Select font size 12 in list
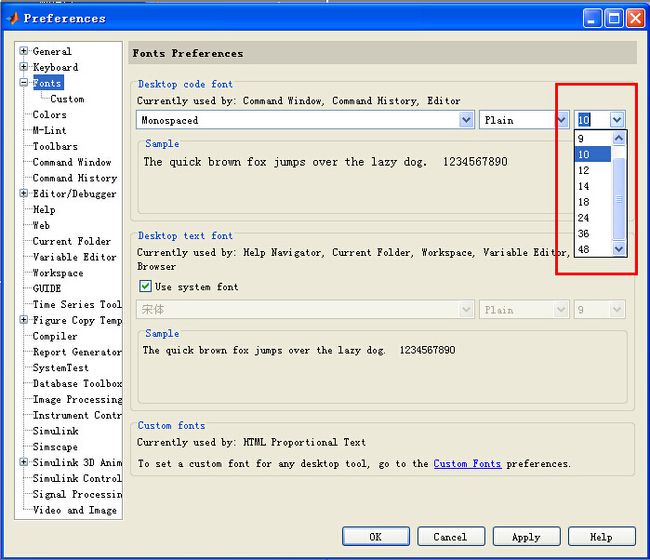Screen dimensions: 650x560 point(593,170)
